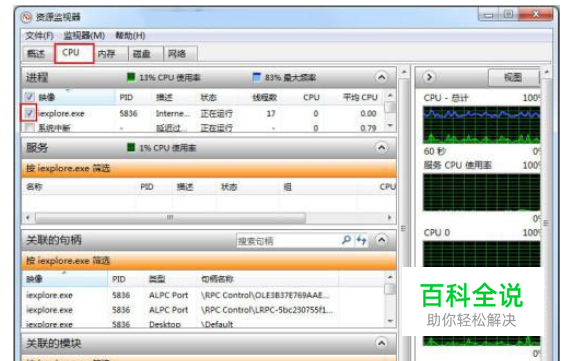Open the 文件(F) menu
Viewport: 569px width, 361px height.
(39, 36)
